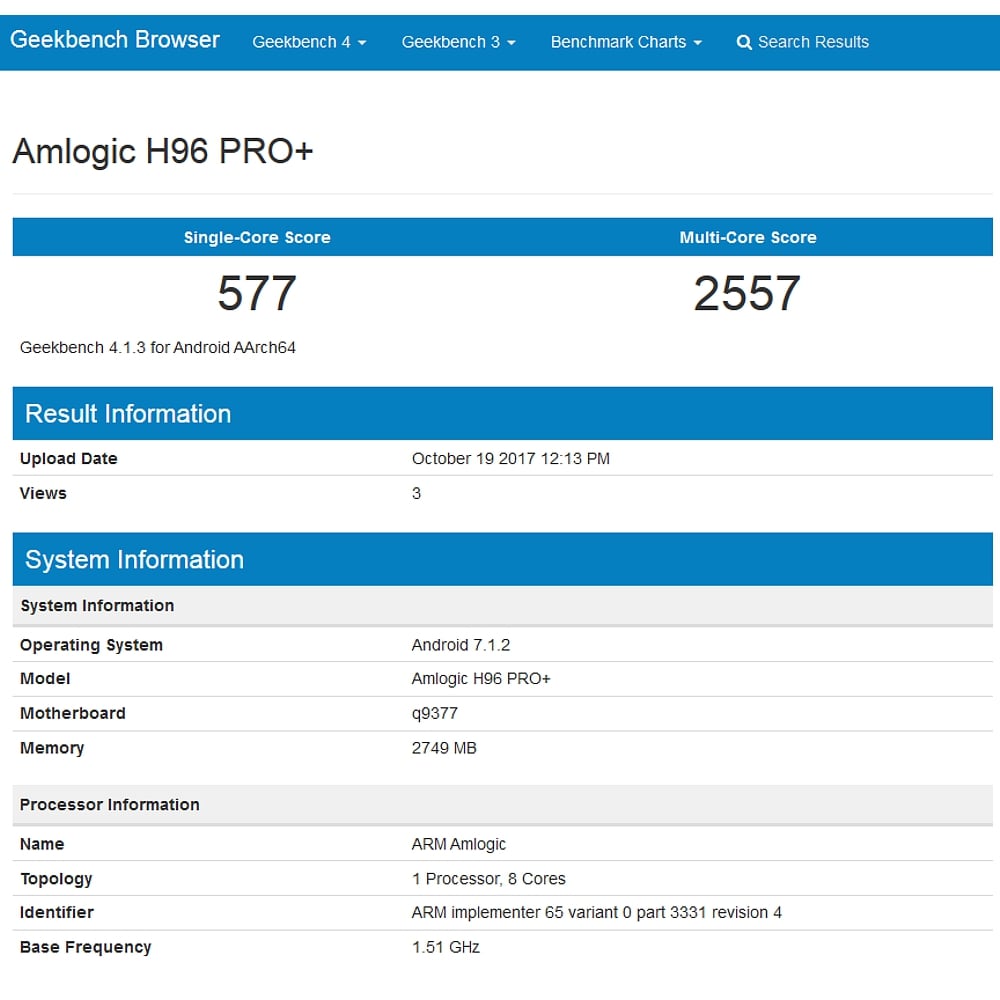Select the Amlogic H96 PRO+ title
Image resolution: width=1000 pixels, height=1000 pixels.
163,152
